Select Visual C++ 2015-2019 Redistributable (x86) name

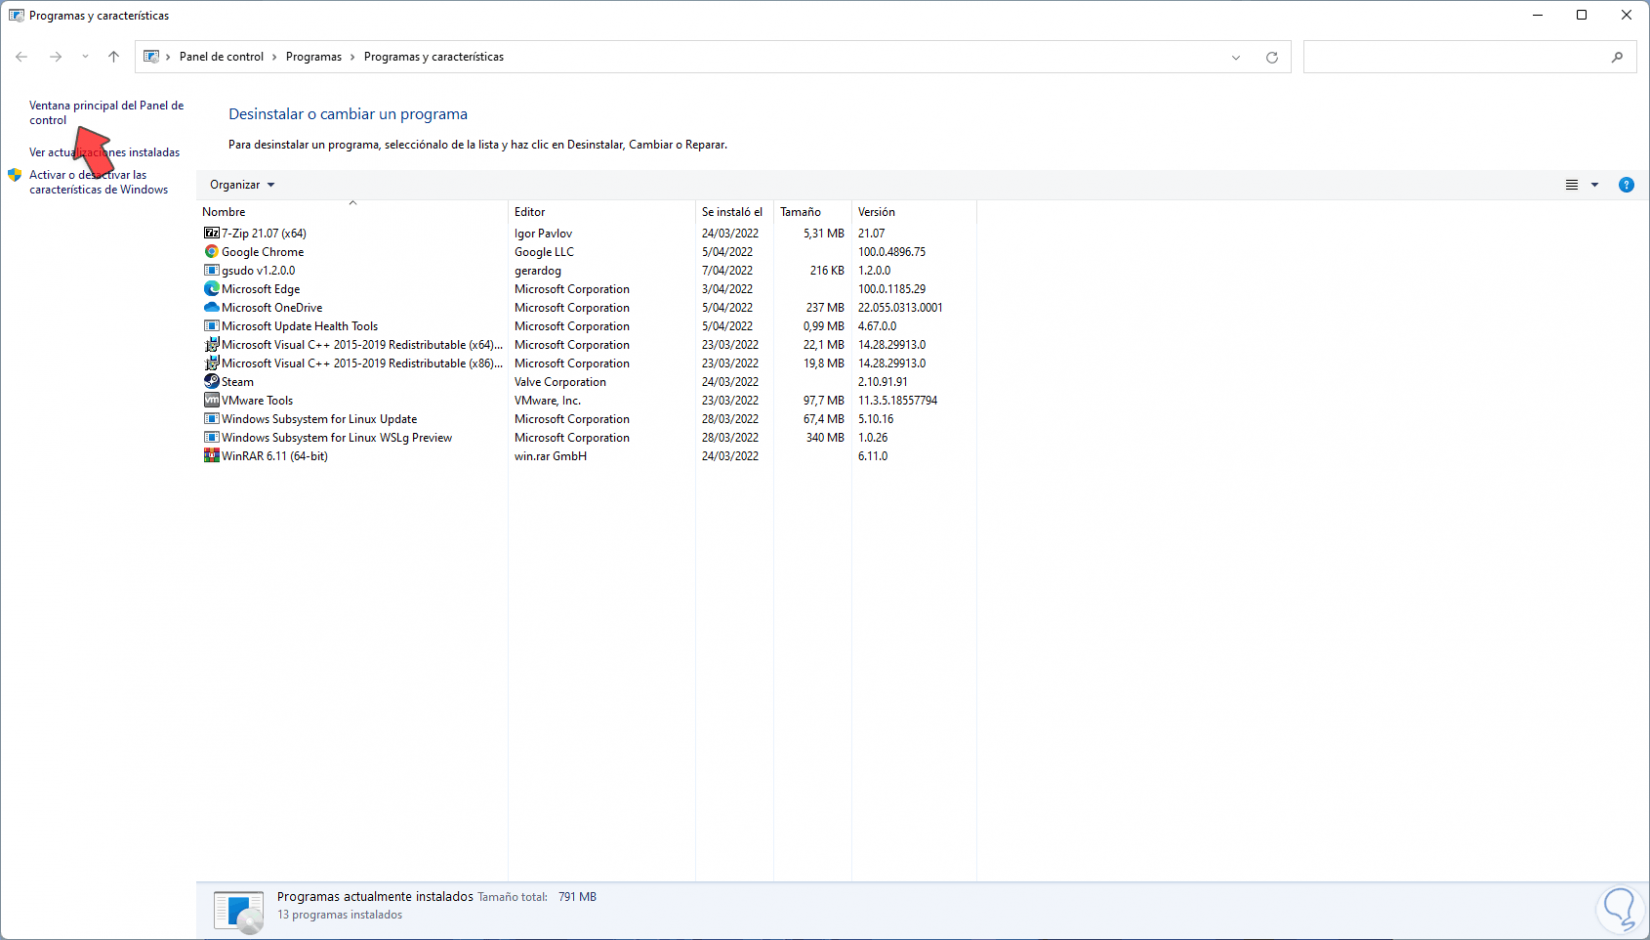[362, 363]
